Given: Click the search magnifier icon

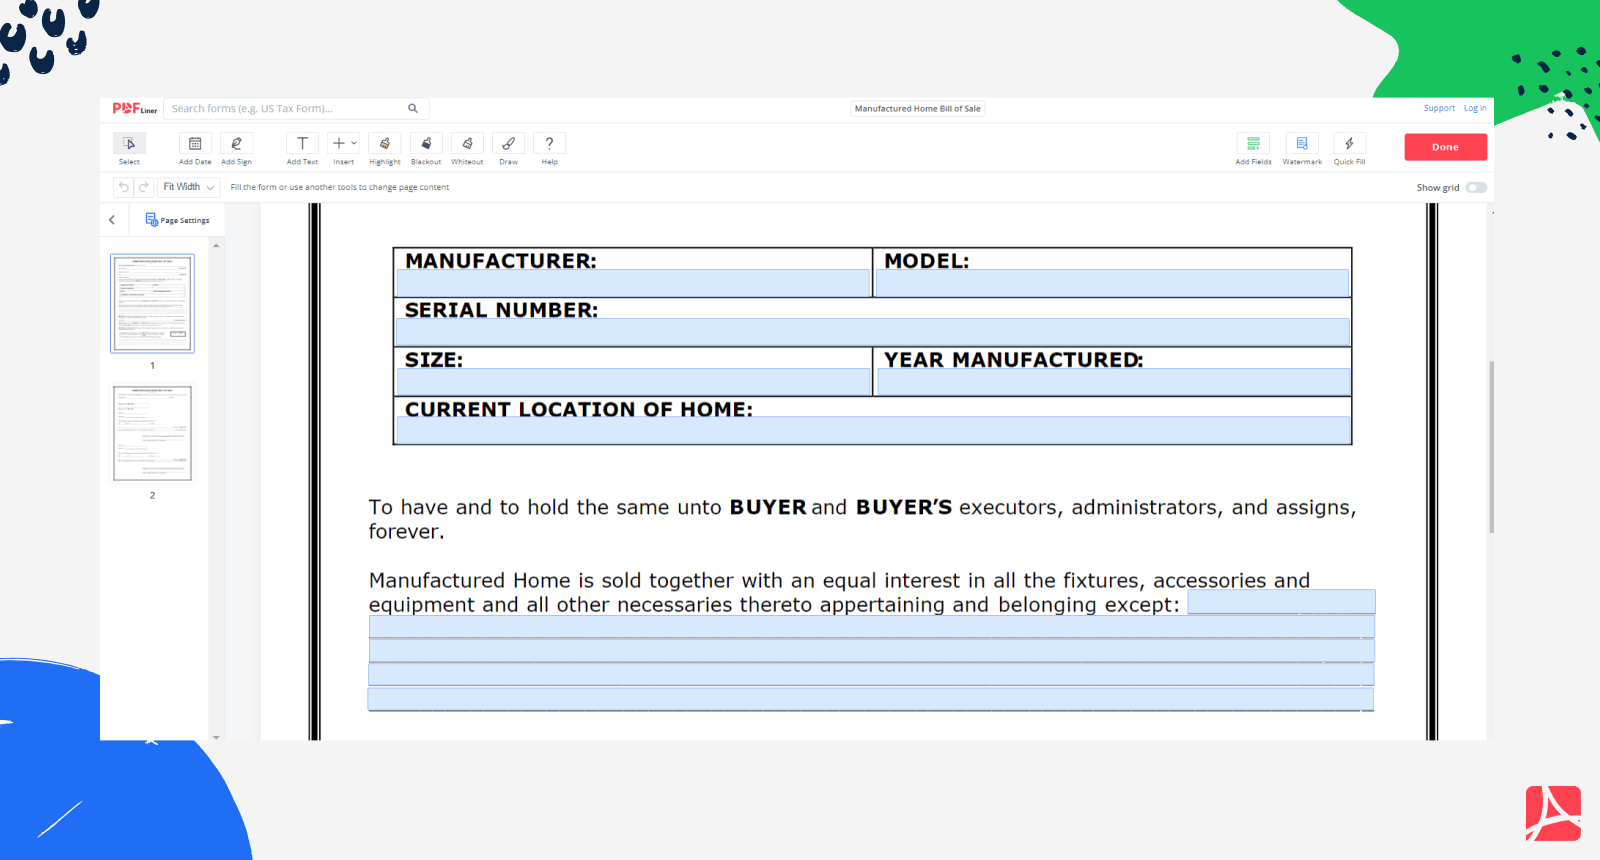Looking at the screenshot, I should pos(413,108).
